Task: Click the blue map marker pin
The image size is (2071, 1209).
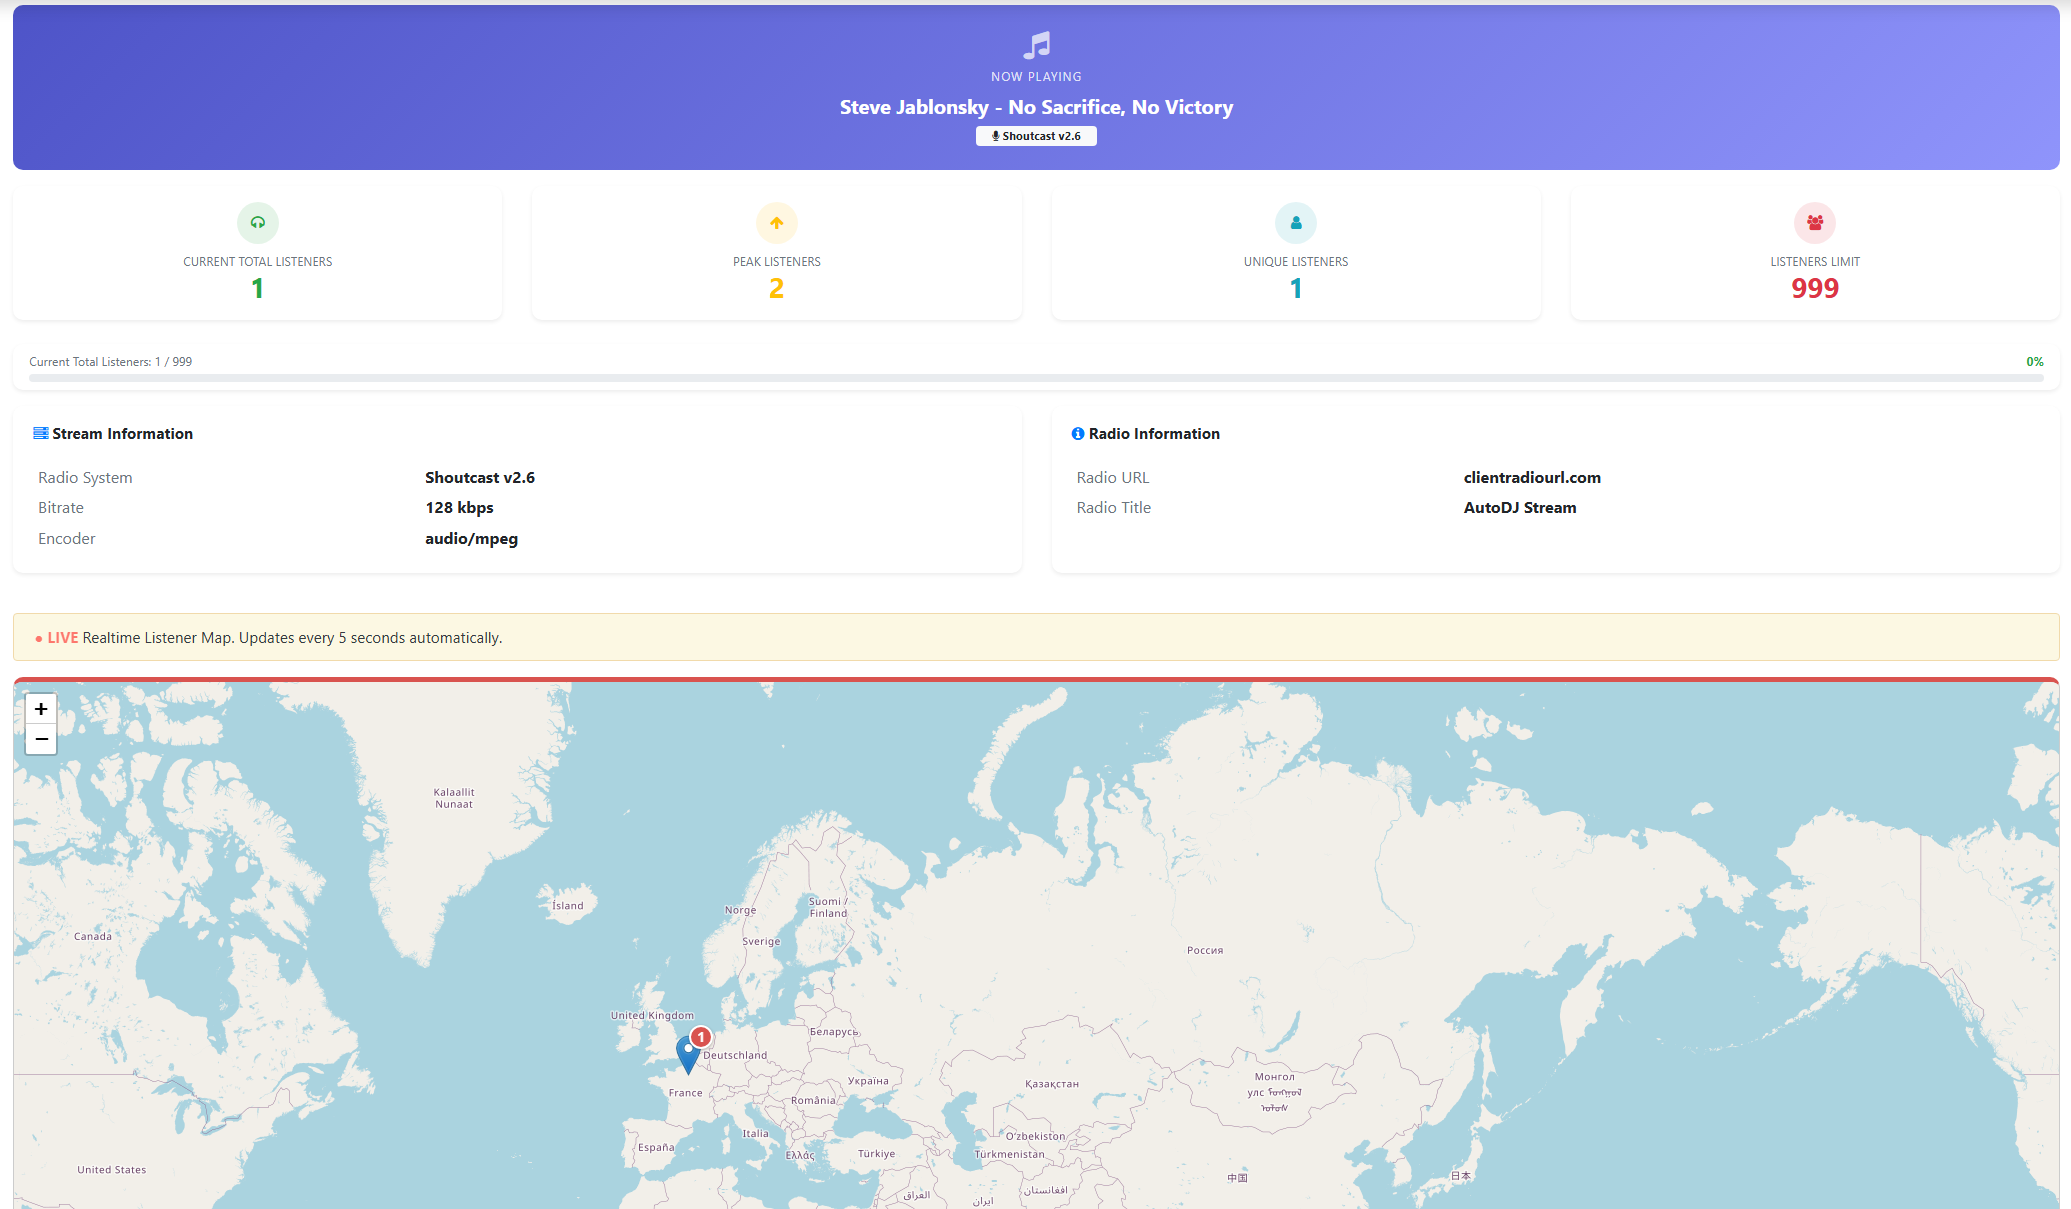Action: (x=688, y=1055)
